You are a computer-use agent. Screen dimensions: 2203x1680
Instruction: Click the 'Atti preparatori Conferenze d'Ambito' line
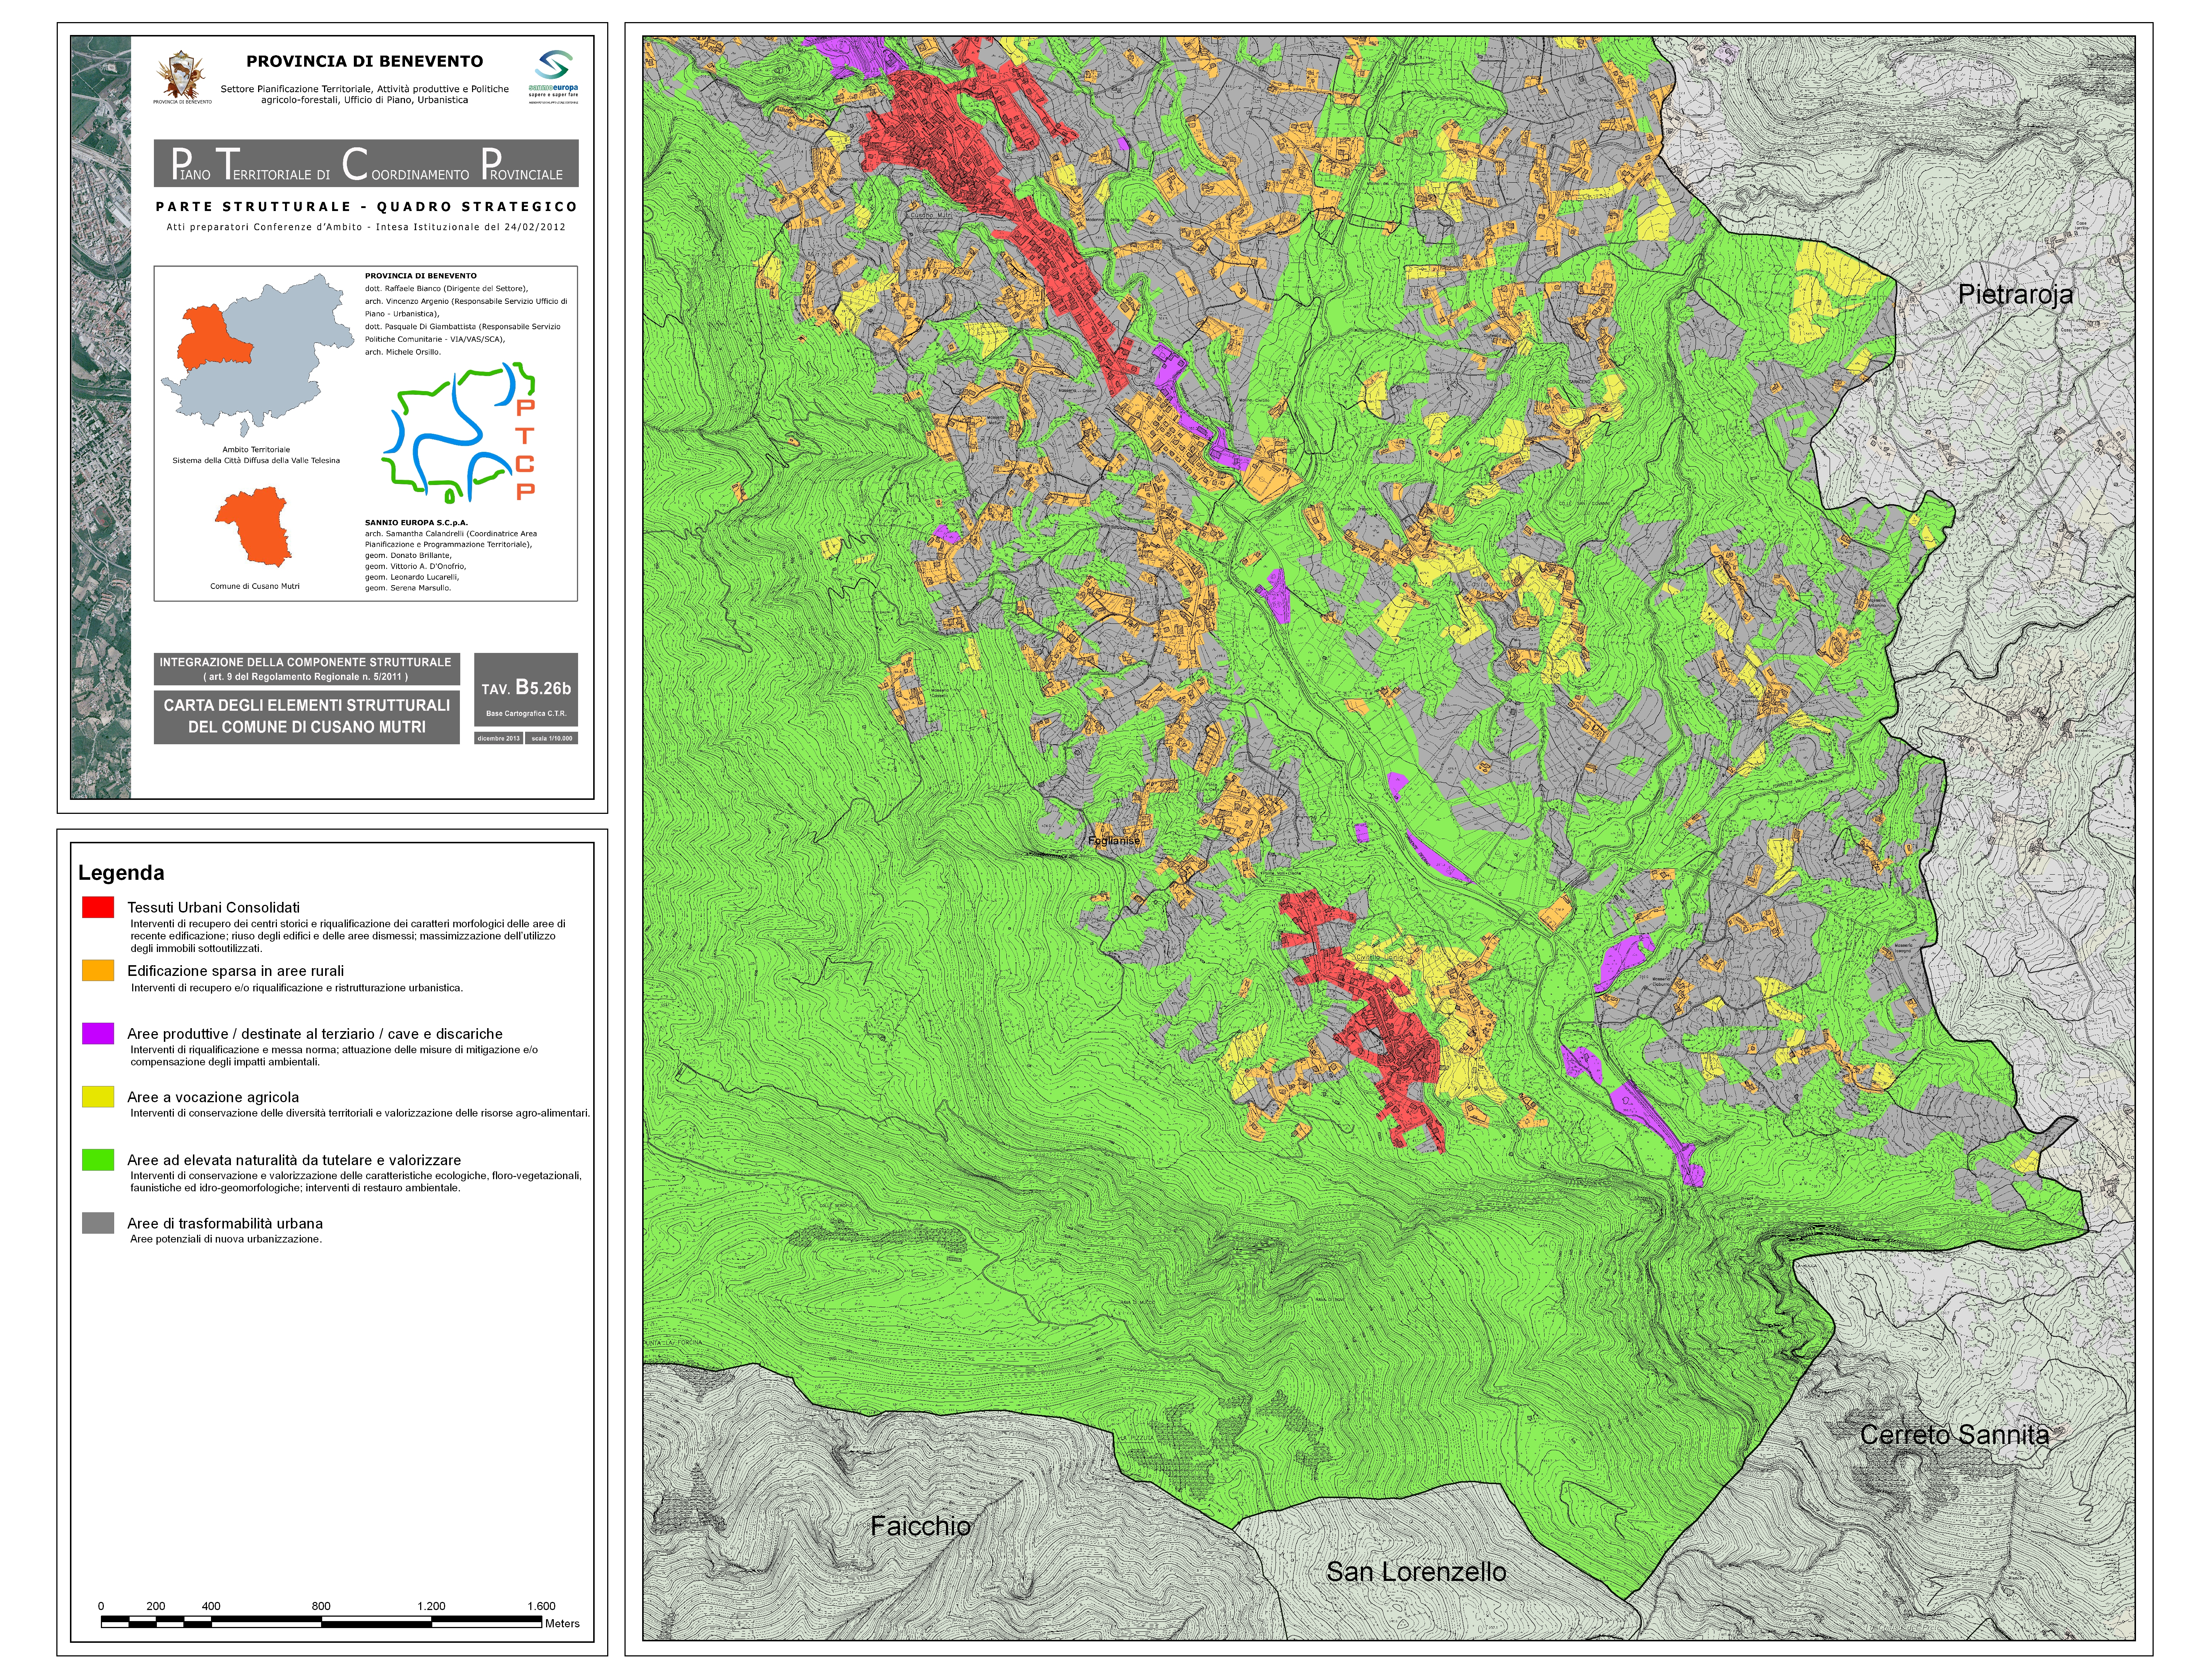point(366,226)
